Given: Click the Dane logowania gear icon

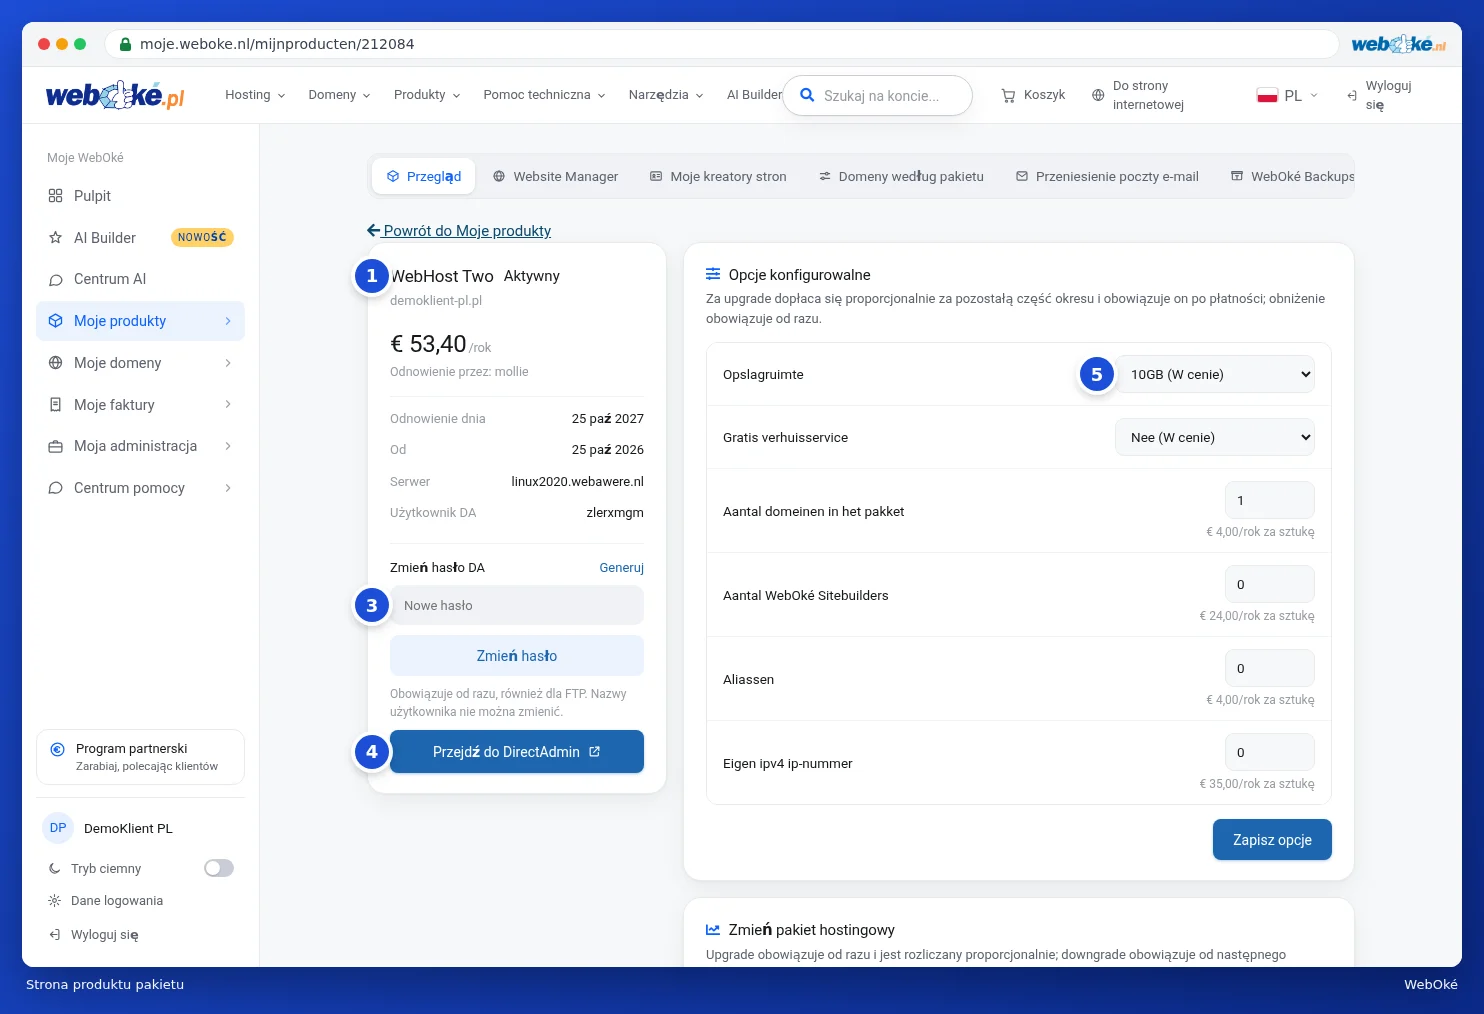Looking at the screenshot, I should pyautogui.click(x=54, y=901).
